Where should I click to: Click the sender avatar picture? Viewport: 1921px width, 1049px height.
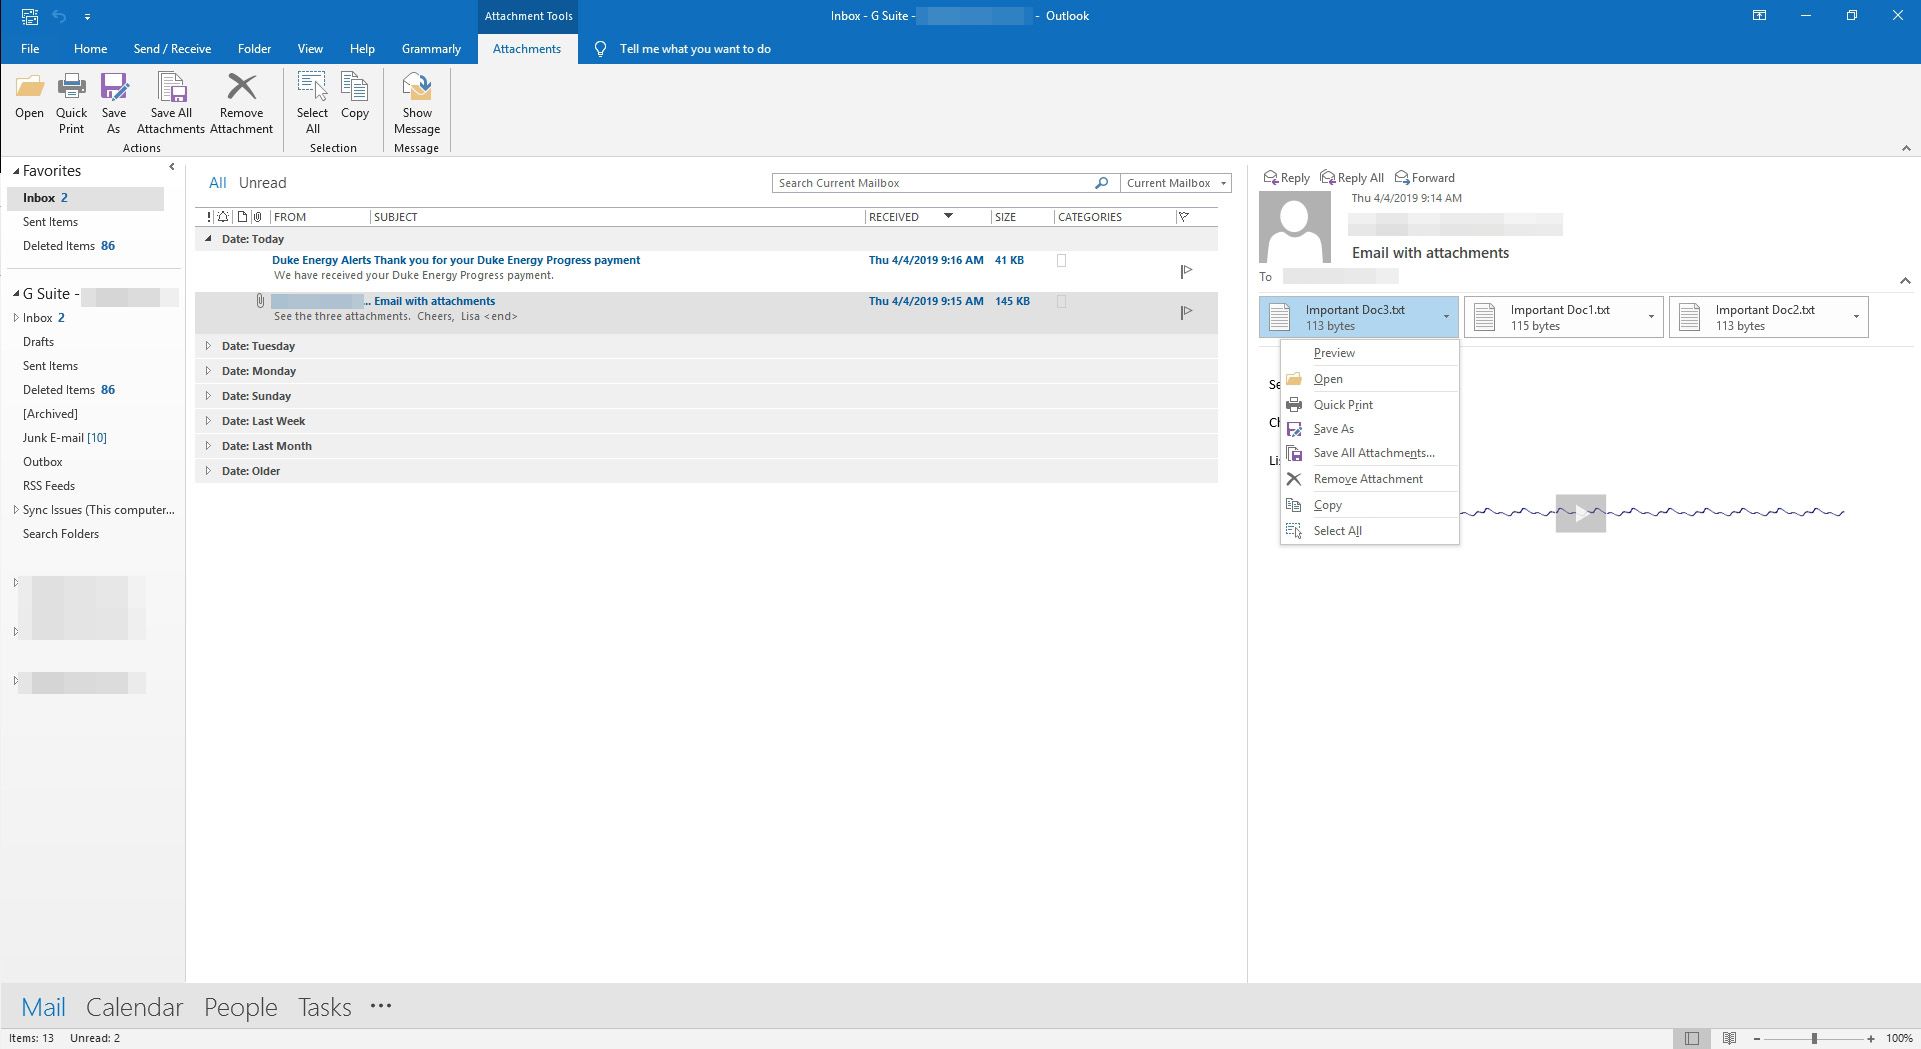point(1295,227)
